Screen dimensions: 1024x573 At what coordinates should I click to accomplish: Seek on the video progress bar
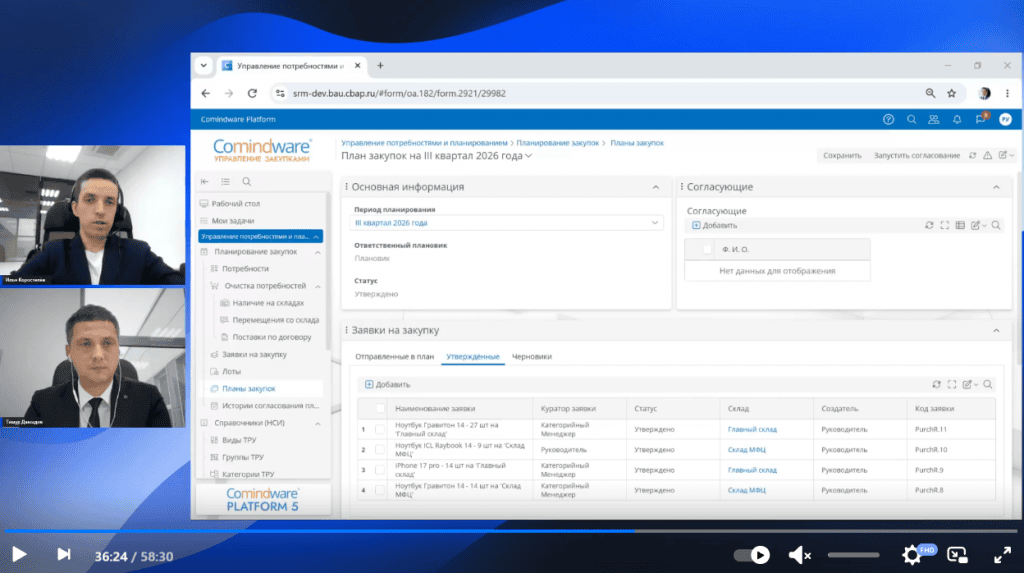coord(512,531)
